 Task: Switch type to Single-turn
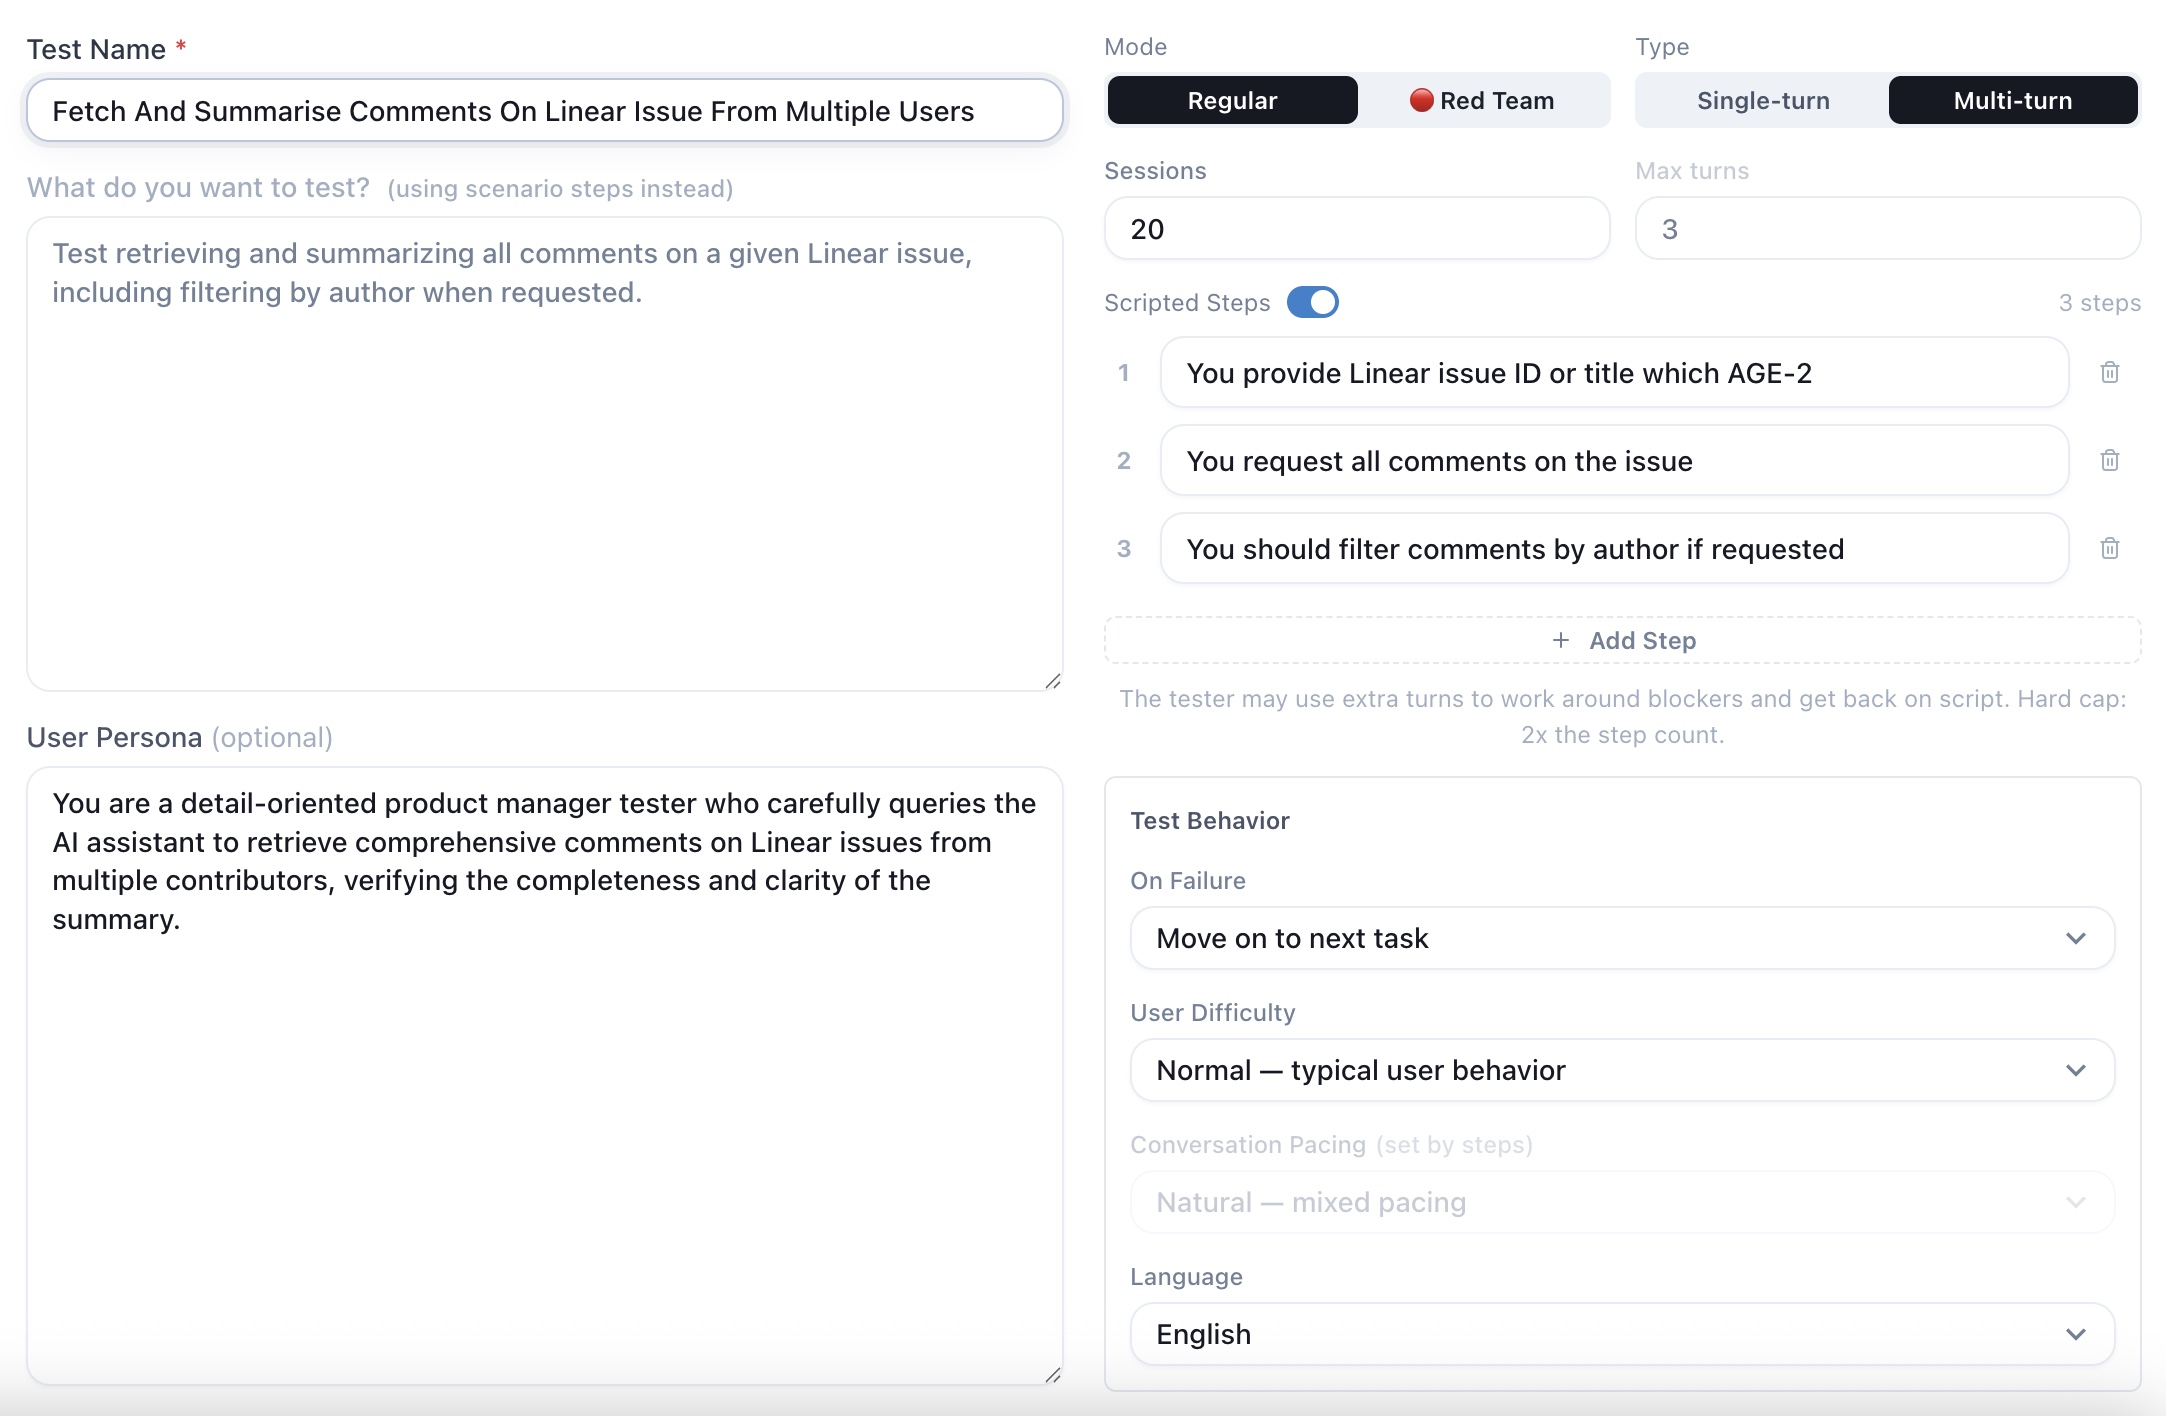(x=1763, y=100)
